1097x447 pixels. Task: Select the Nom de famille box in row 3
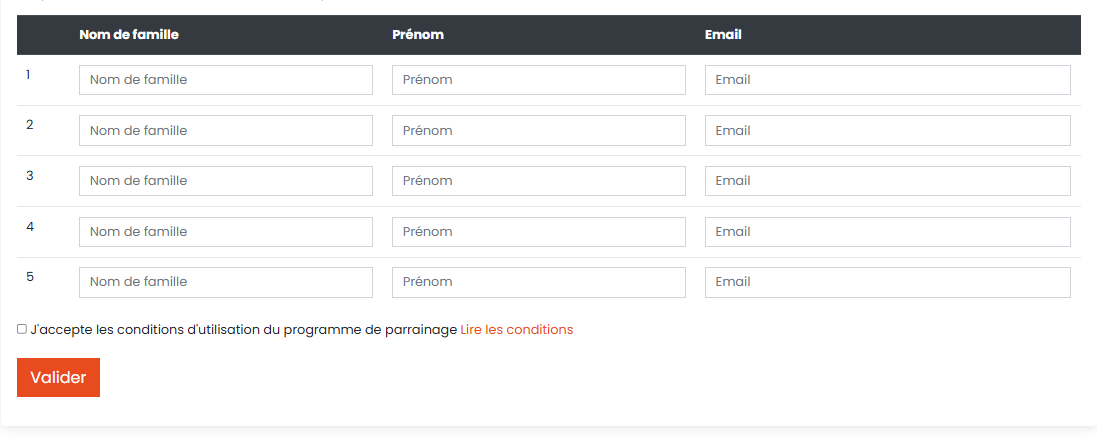click(225, 181)
